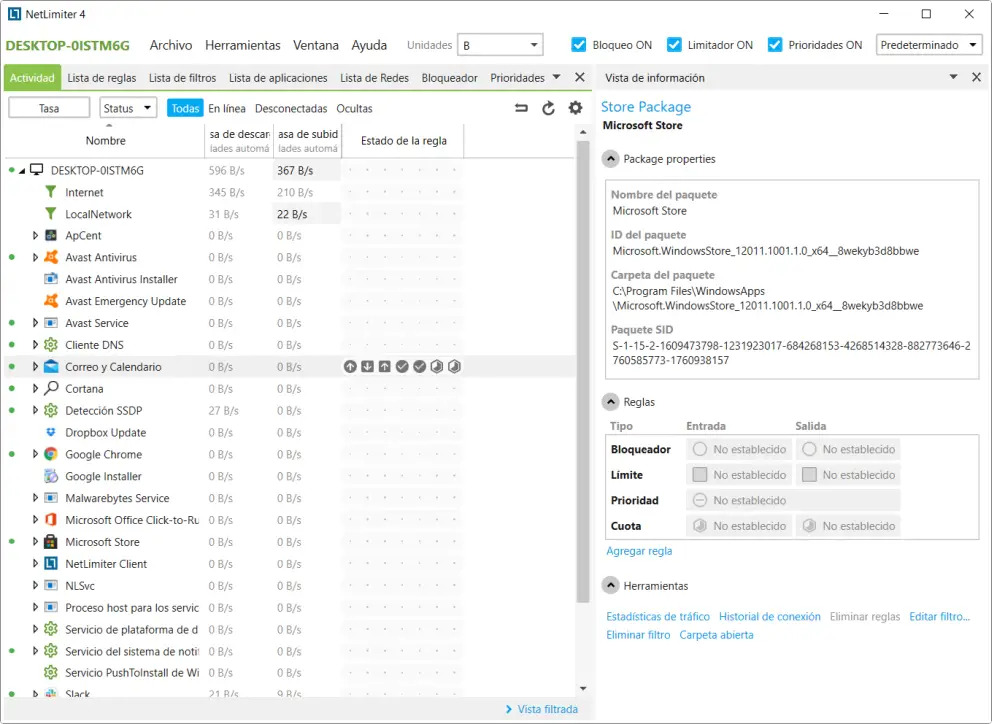Select Bloqueador Entrada radio option
The height and width of the screenshot is (724, 992).
click(x=700, y=449)
